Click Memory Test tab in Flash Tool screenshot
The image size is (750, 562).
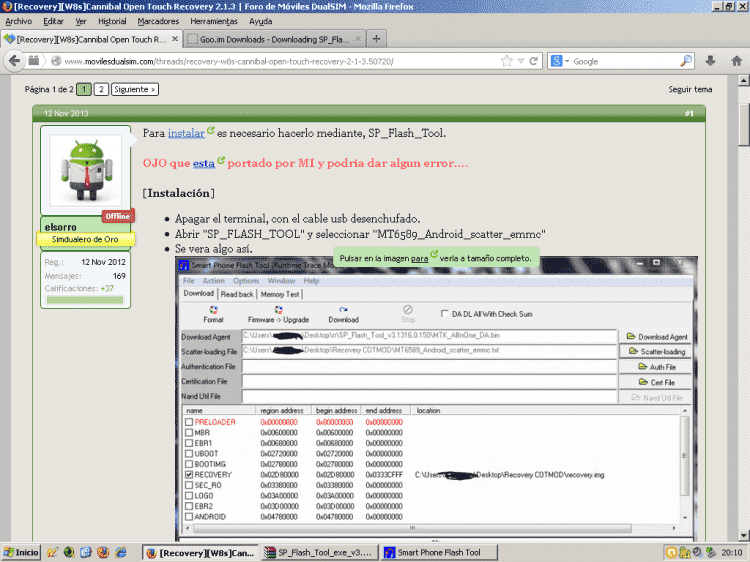coord(280,294)
